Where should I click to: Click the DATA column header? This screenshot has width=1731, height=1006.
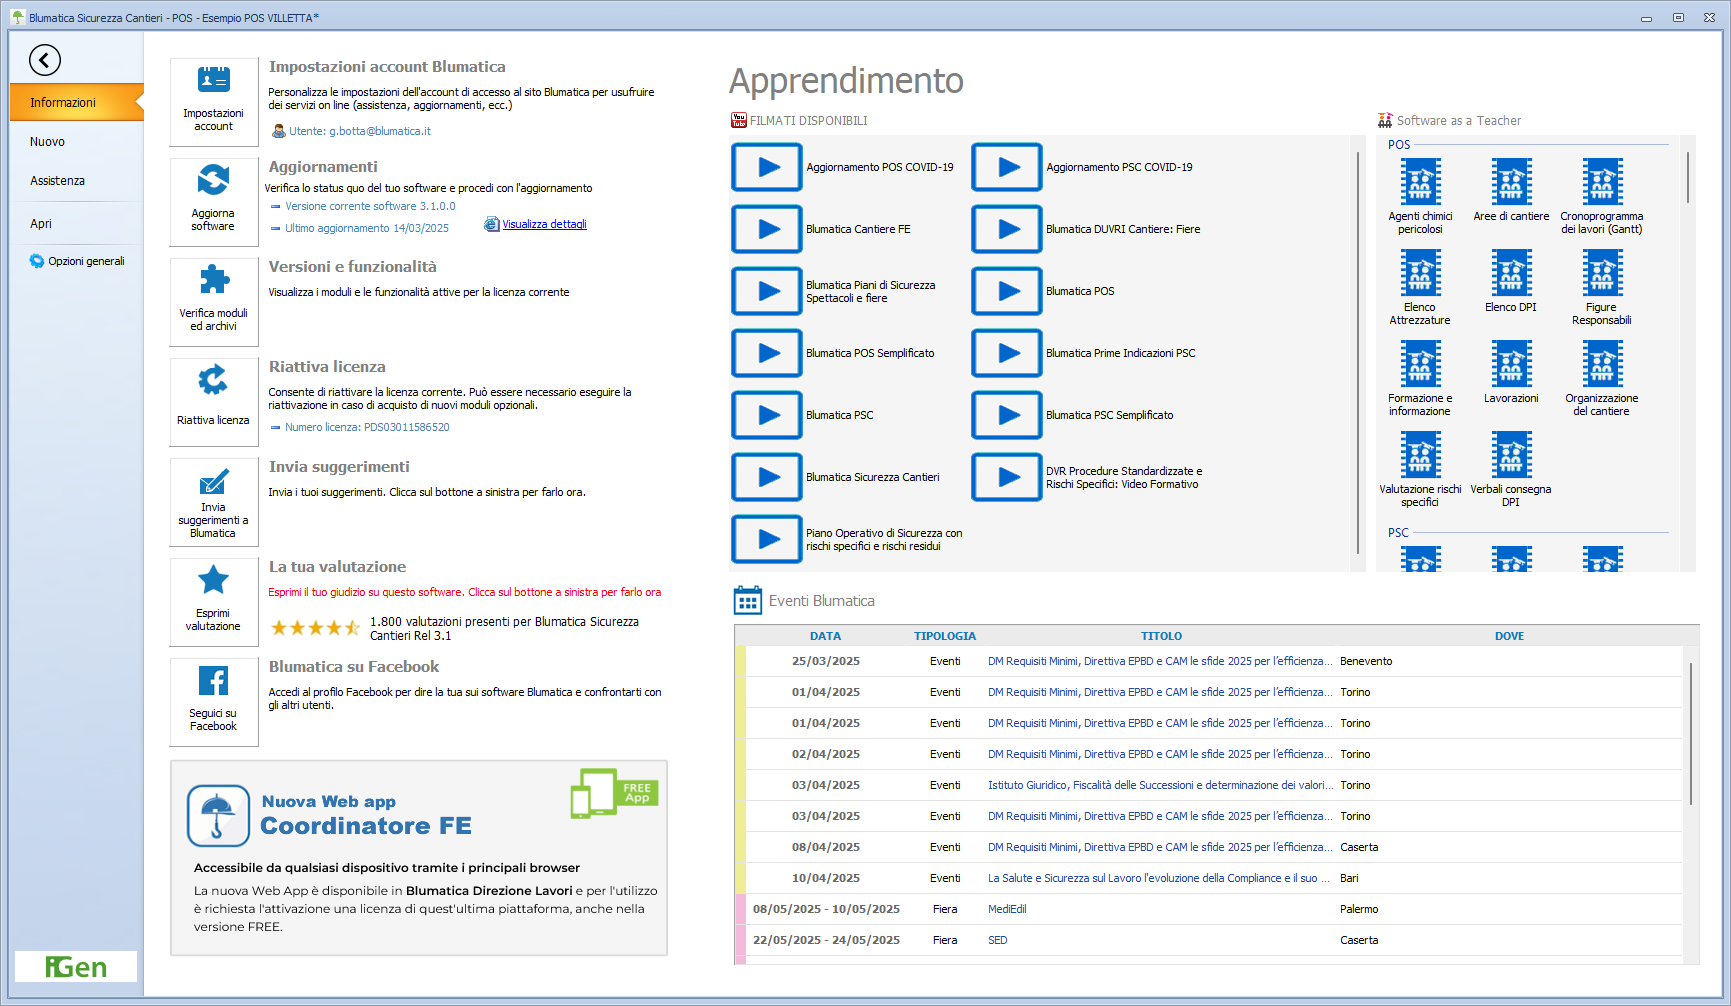[x=825, y=636]
